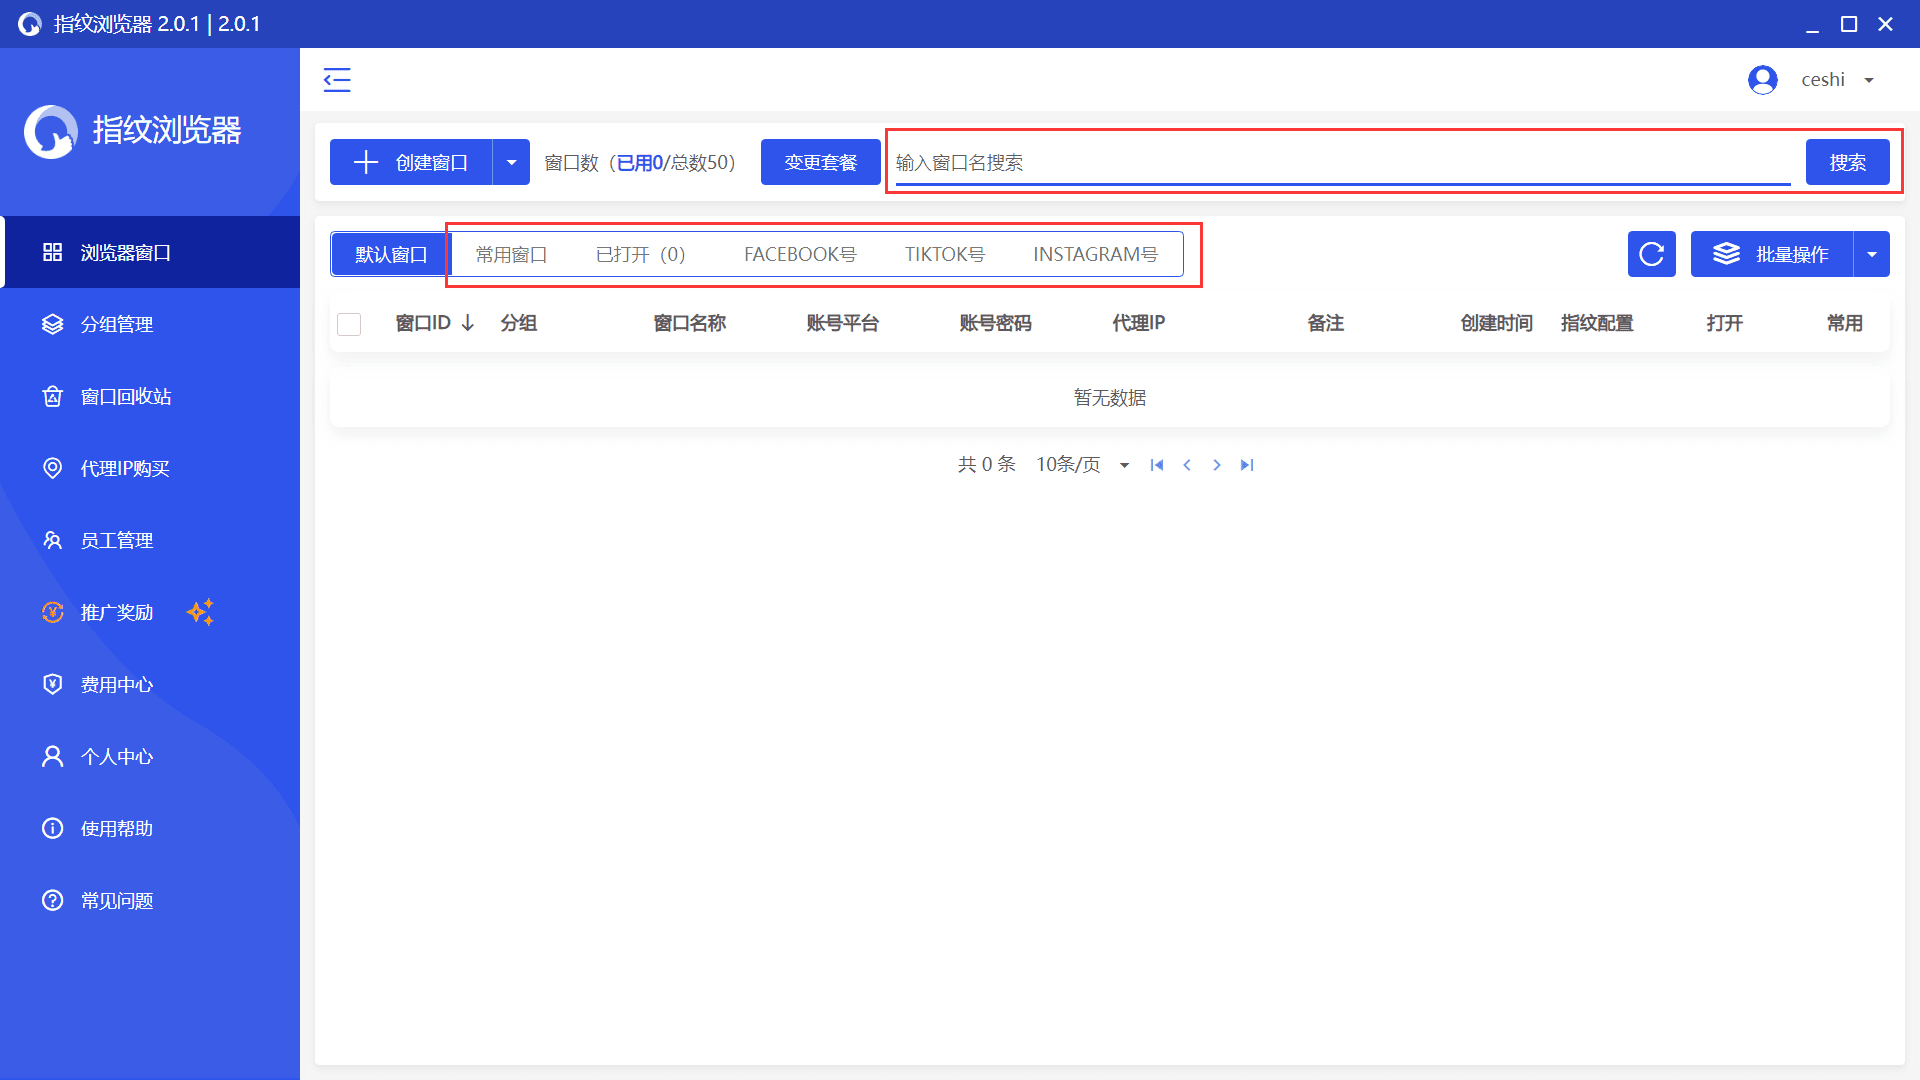The width and height of the screenshot is (1920, 1080).
Task: Open the 使用帮助 help section
Action: (x=117, y=828)
